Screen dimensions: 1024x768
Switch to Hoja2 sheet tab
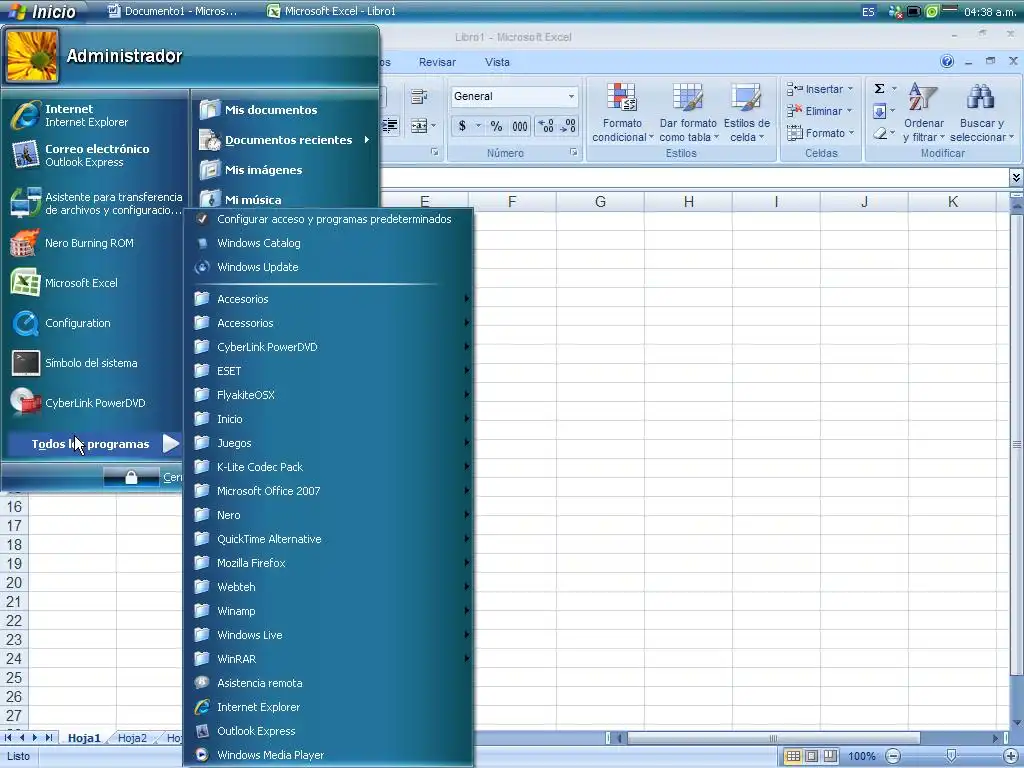(132, 738)
